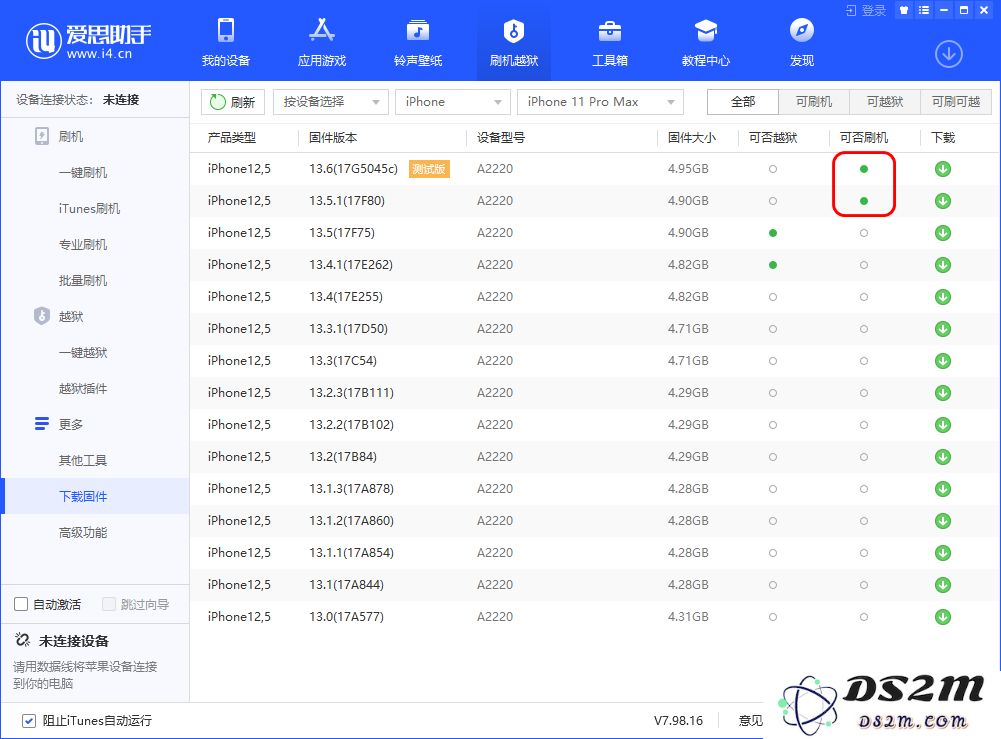
Task: Open the iPhone device type dropdown
Action: coord(453,101)
